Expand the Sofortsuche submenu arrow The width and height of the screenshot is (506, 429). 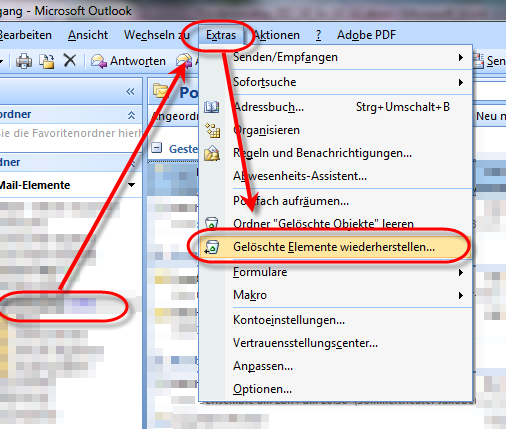(x=461, y=82)
